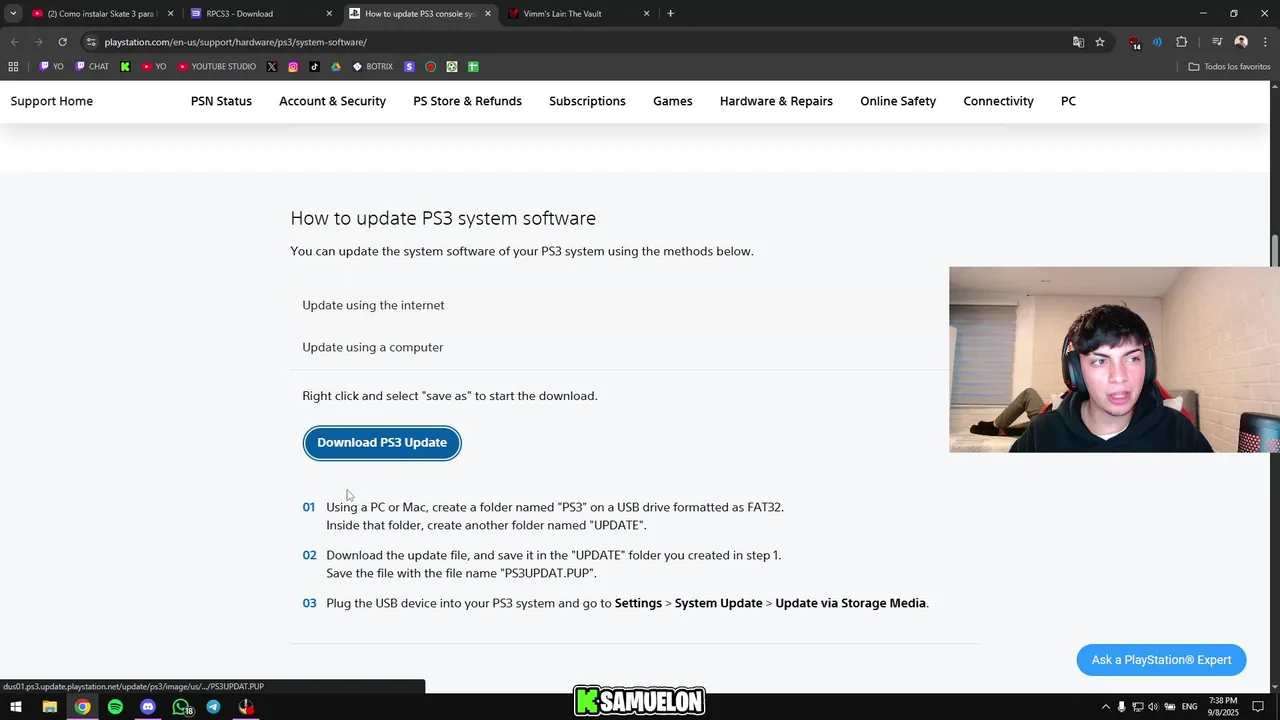Reload the current page

pos(62,42)
